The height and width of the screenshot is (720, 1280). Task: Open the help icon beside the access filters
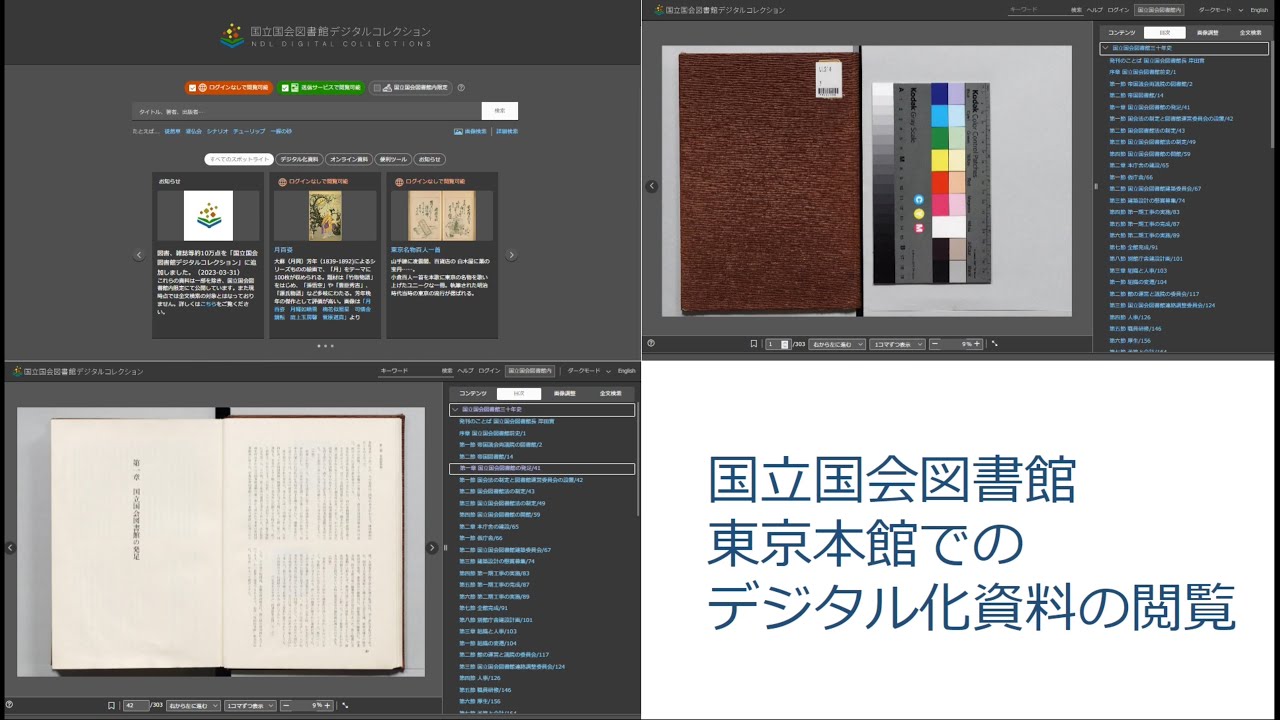[x=461, y=88]
